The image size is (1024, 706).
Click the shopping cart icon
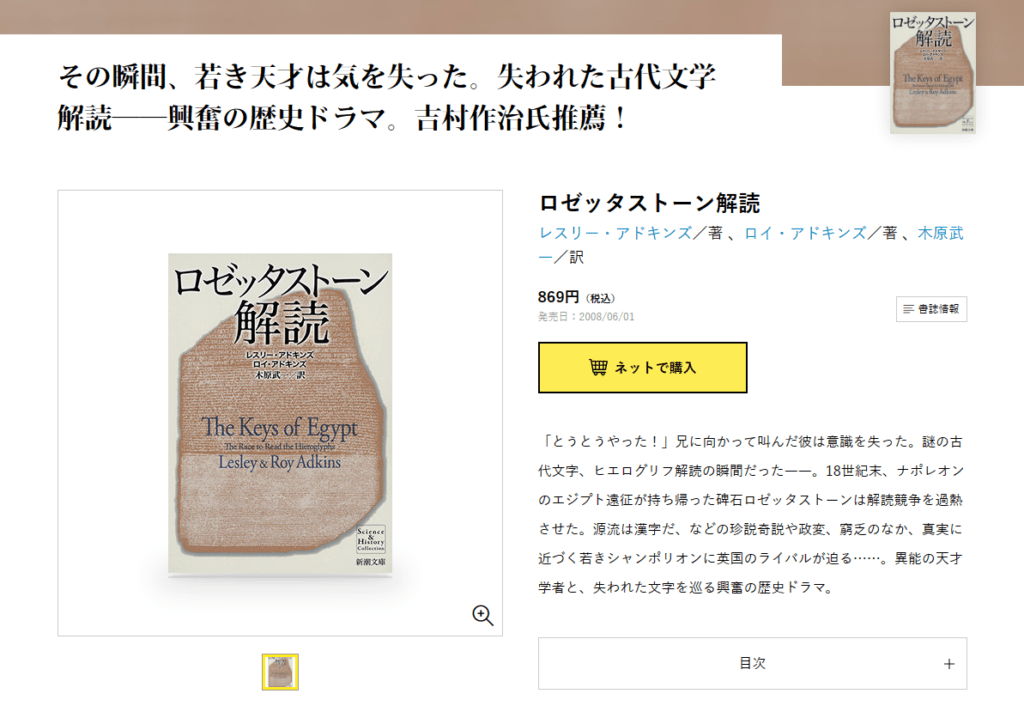(x=598, y=368)
